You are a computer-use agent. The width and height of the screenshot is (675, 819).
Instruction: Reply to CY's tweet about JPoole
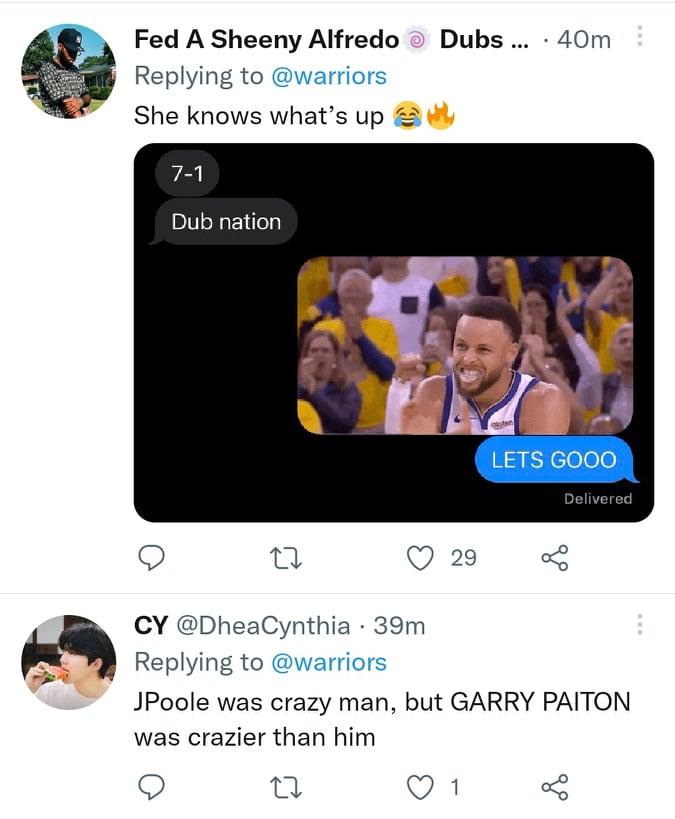[x=150, y=788]
